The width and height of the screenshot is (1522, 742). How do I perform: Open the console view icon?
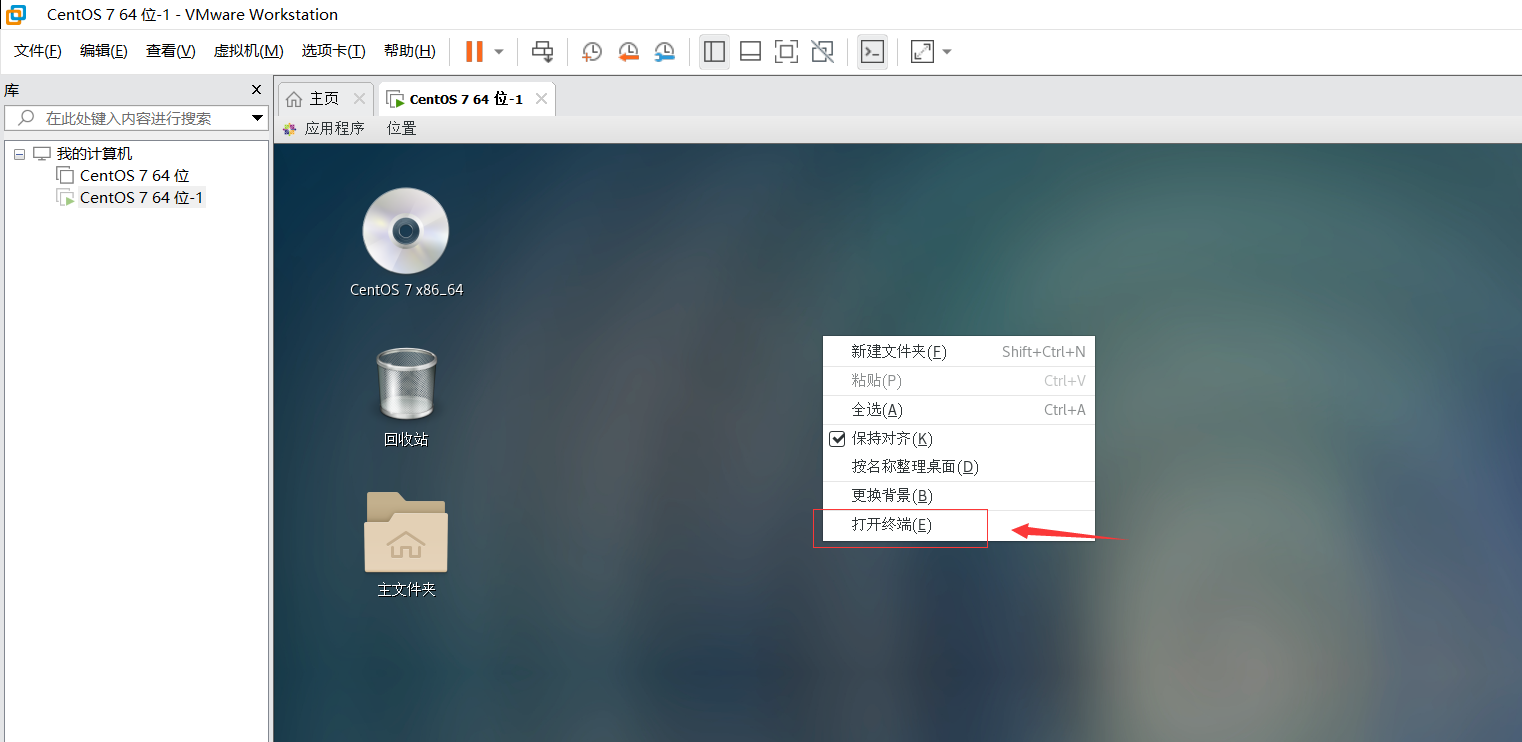pos(872,51)
